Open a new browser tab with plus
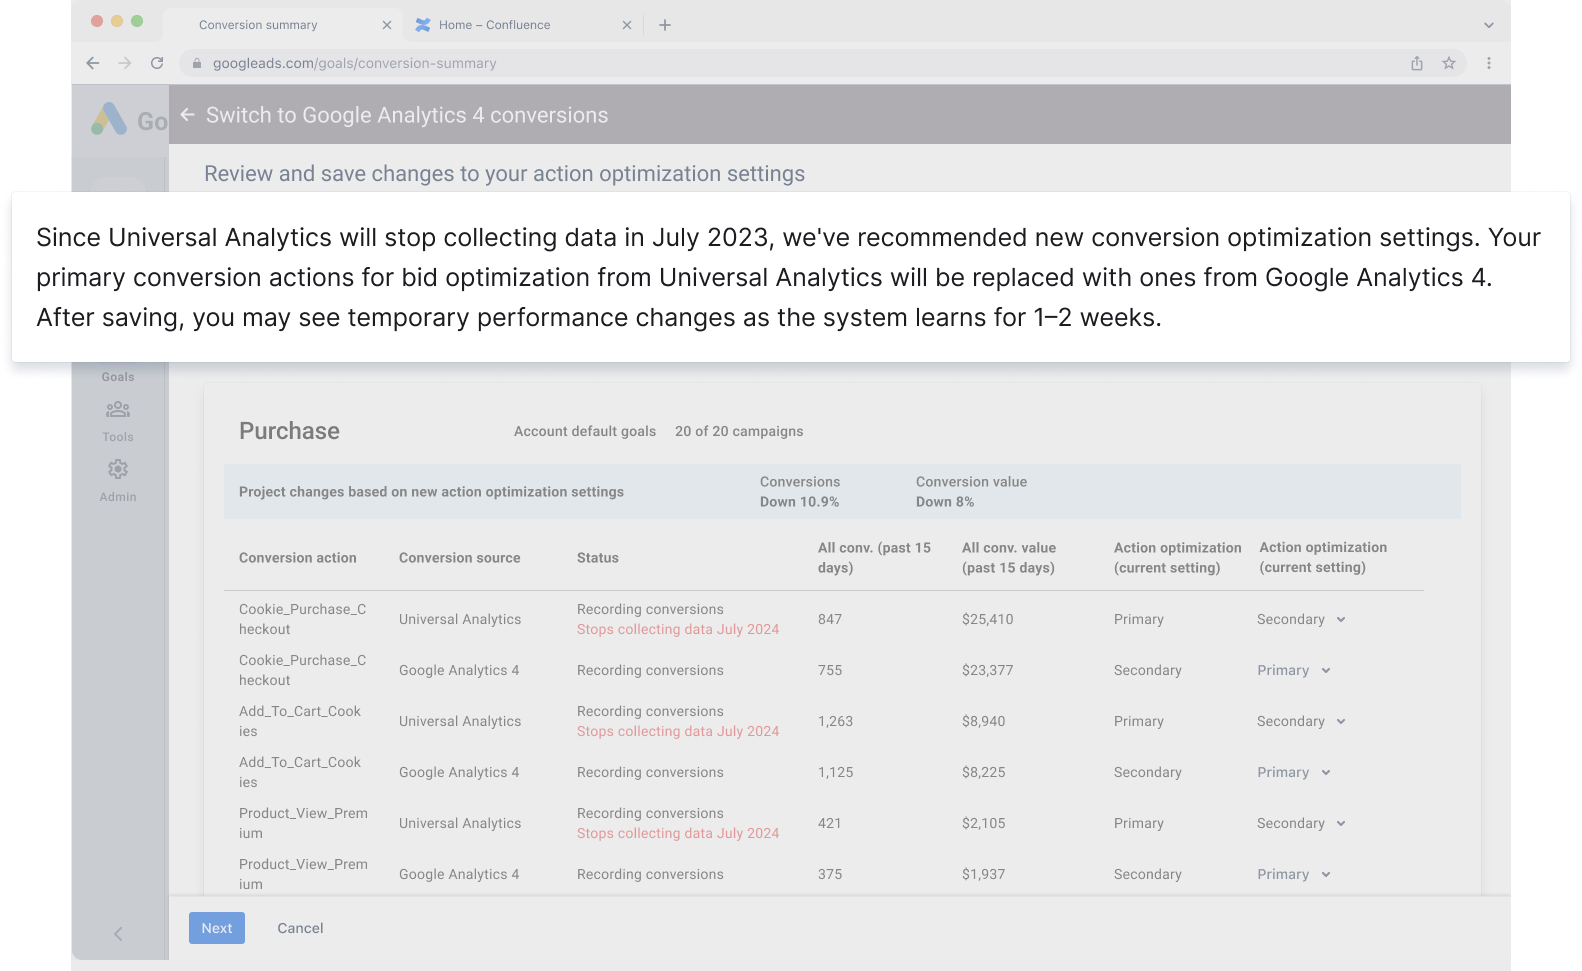 (x=665, y=25)
